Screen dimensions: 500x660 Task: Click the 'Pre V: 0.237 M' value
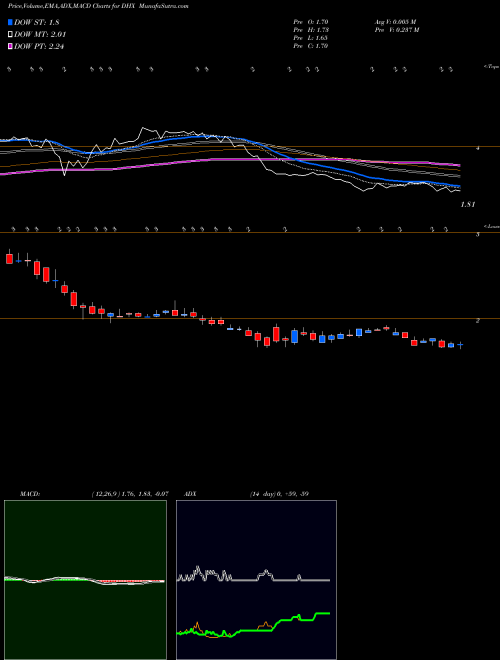pyautogui.click(x=398, y=30)
